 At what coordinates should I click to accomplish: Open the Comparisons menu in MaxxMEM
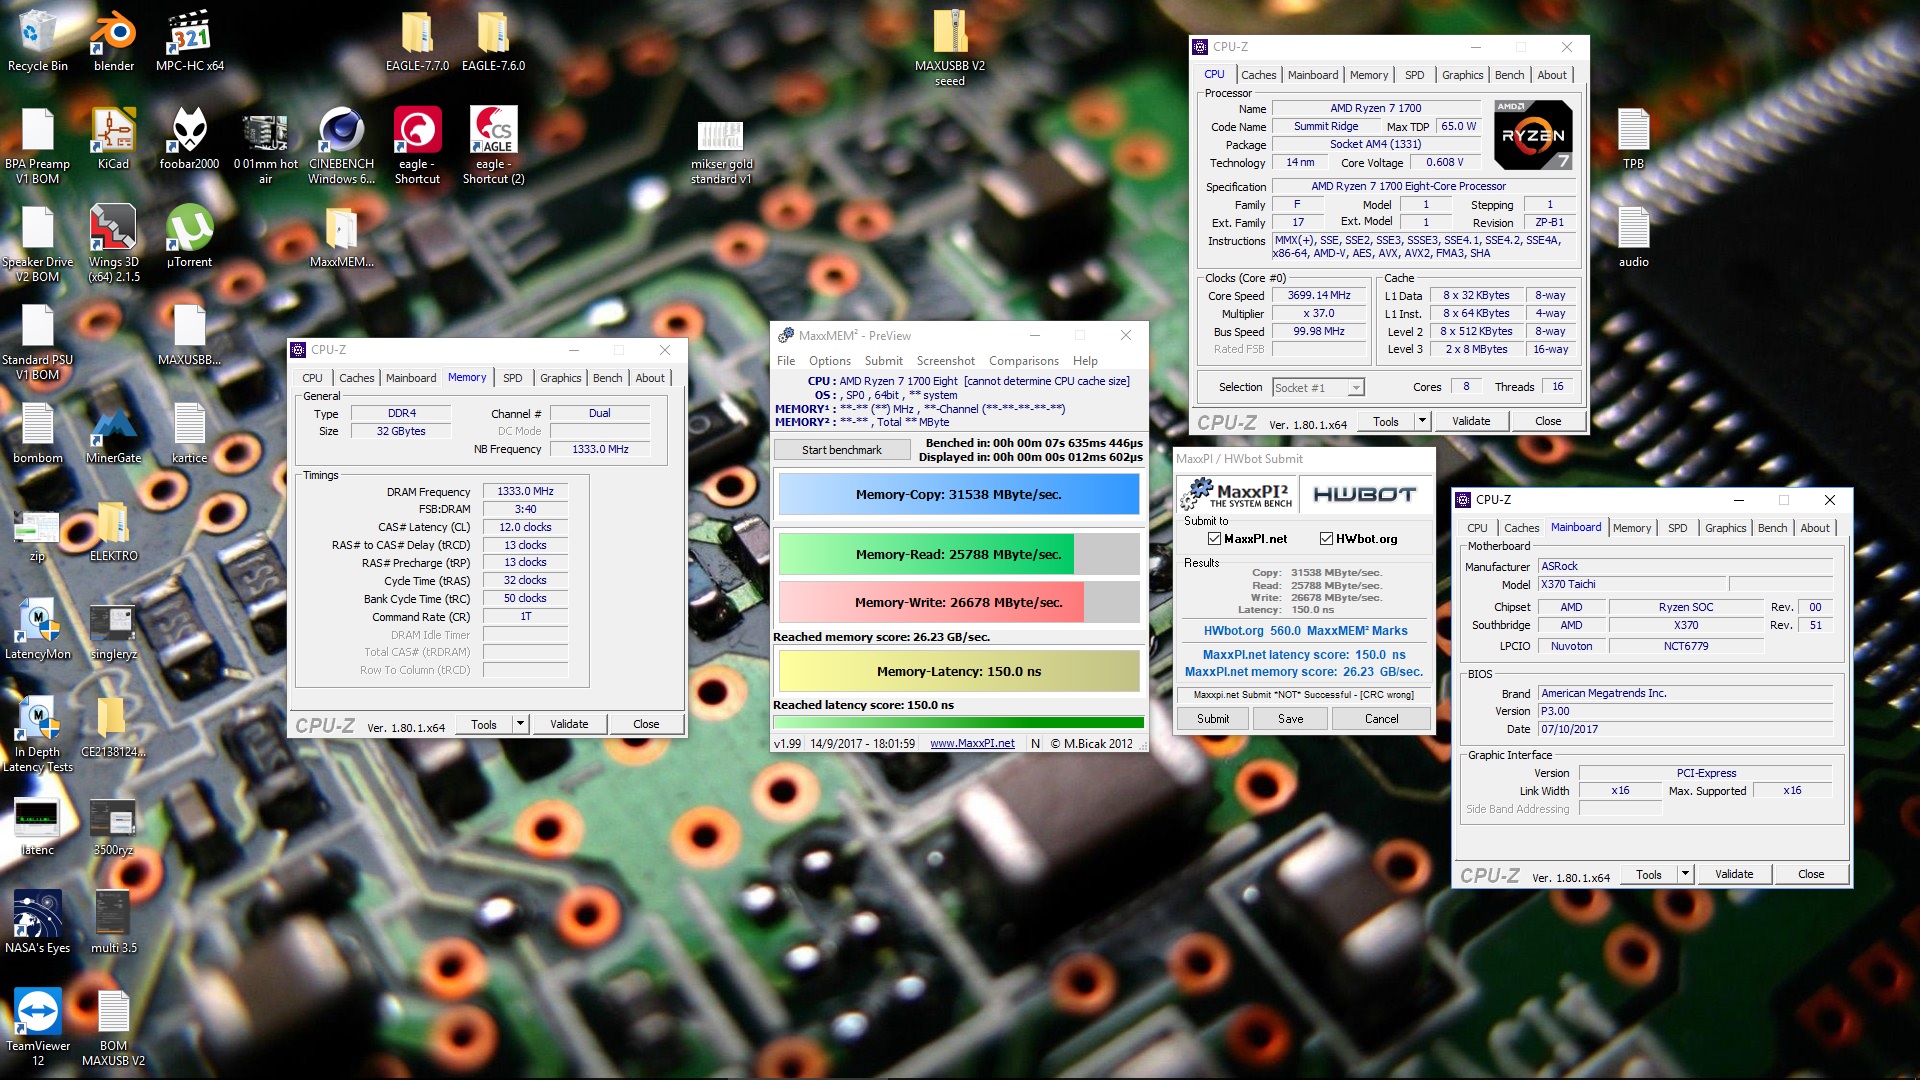tap(1023, 361)
